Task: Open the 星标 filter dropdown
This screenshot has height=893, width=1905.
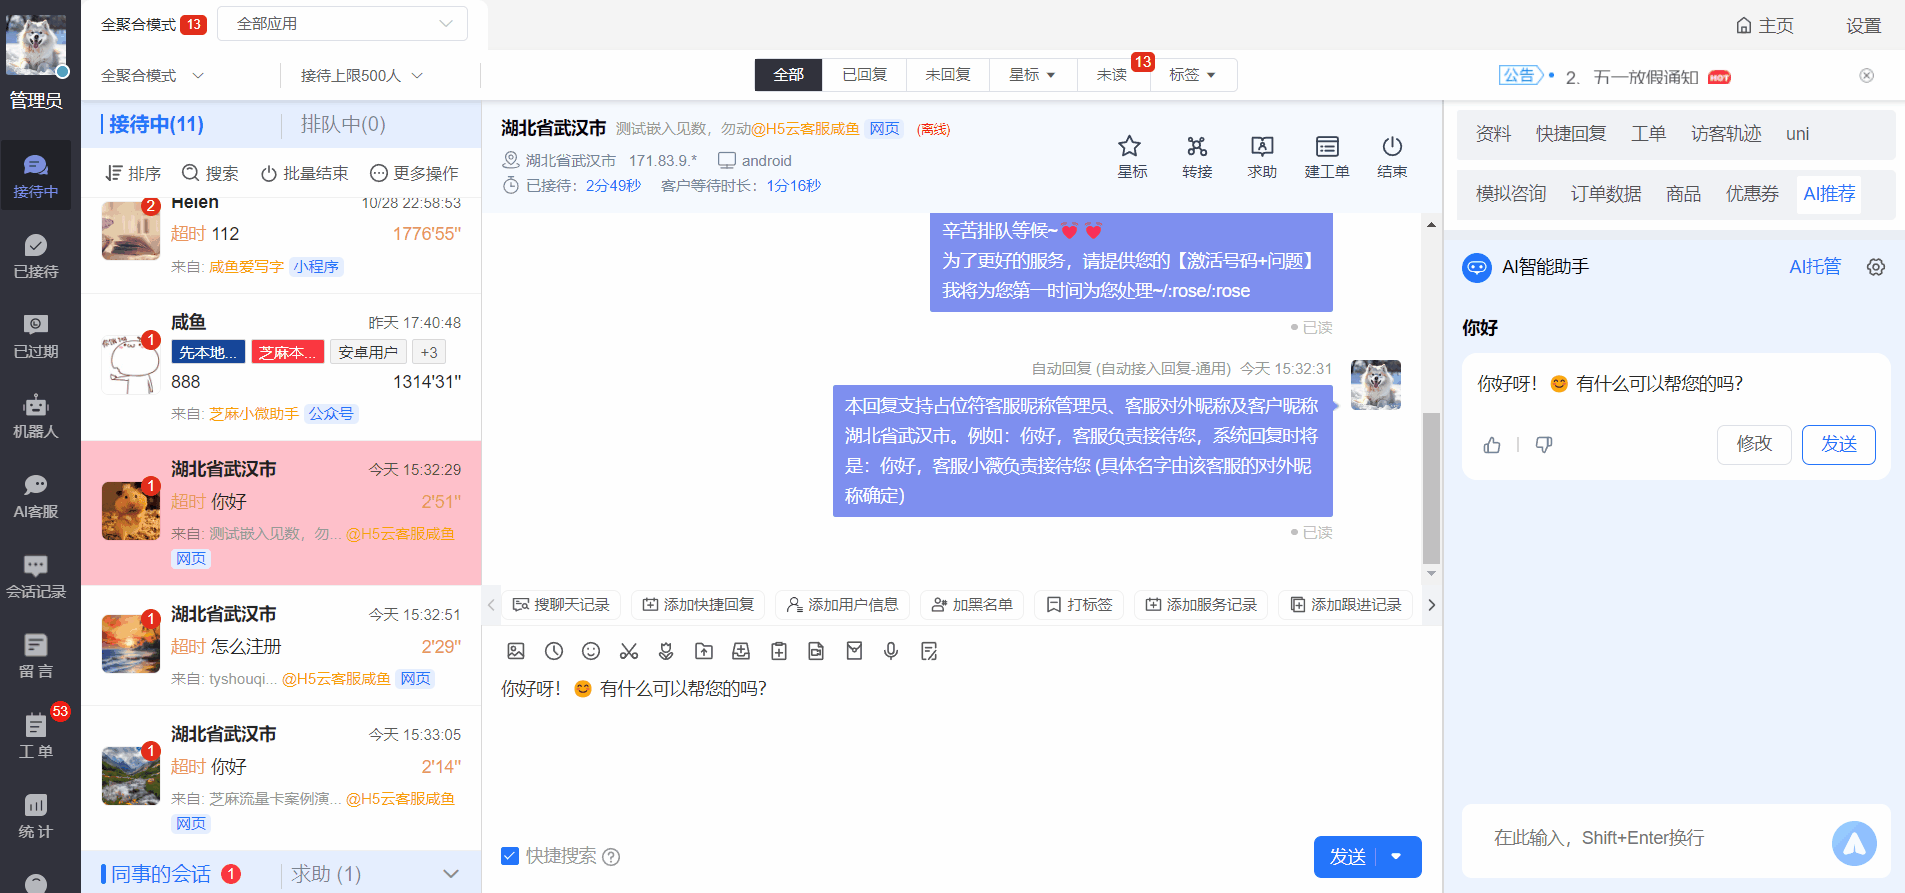Action: (1033, 75)
